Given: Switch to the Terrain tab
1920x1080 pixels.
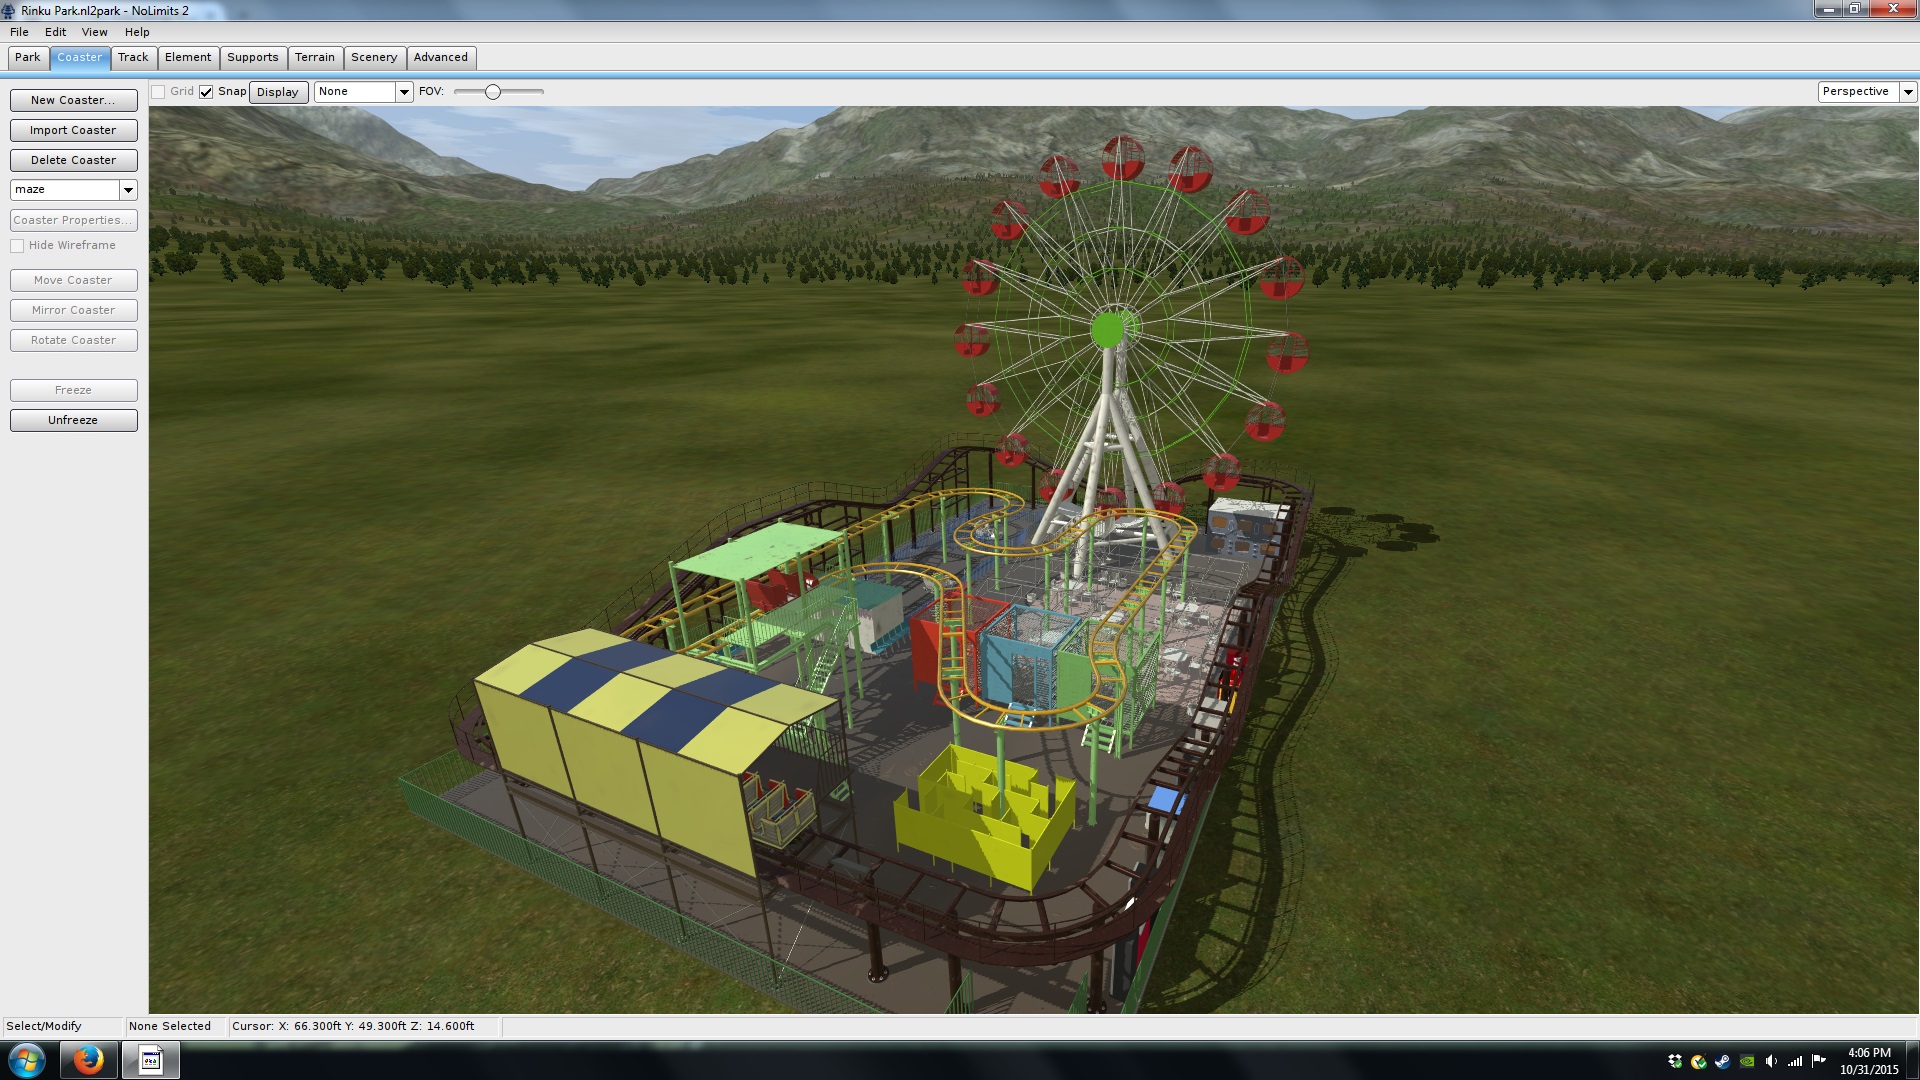Looking at the screenshot, I should click(314, 57).
